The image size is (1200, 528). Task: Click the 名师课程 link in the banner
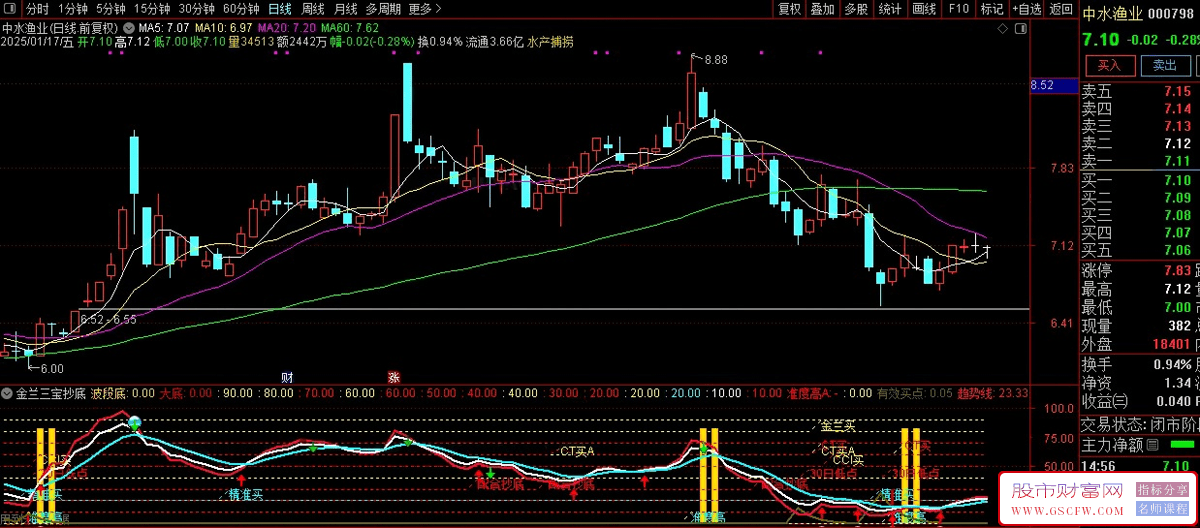click(x=1161, y=510)
